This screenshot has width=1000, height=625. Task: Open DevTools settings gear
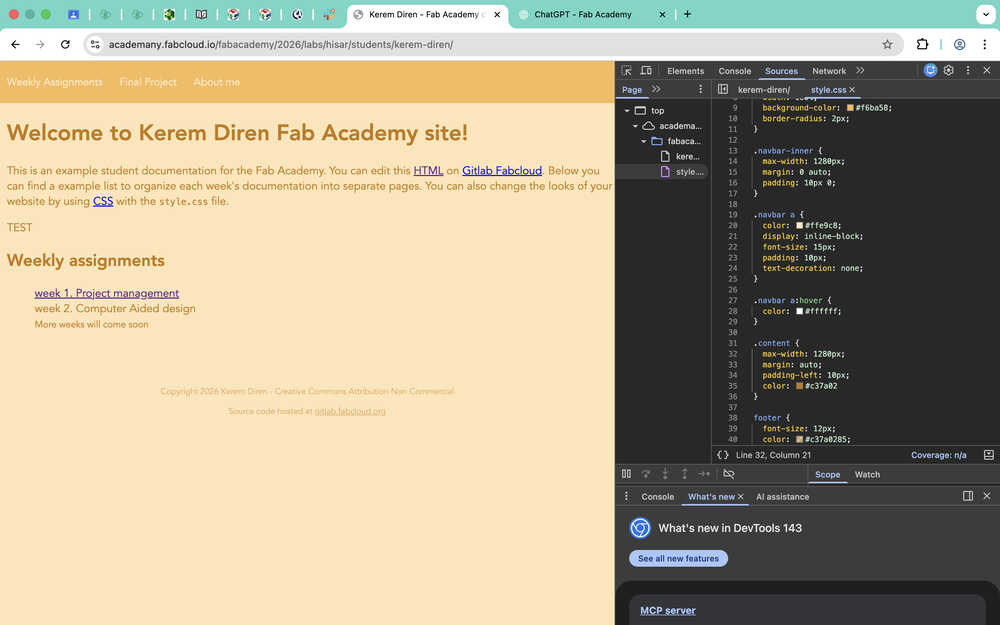click(949, 71)
